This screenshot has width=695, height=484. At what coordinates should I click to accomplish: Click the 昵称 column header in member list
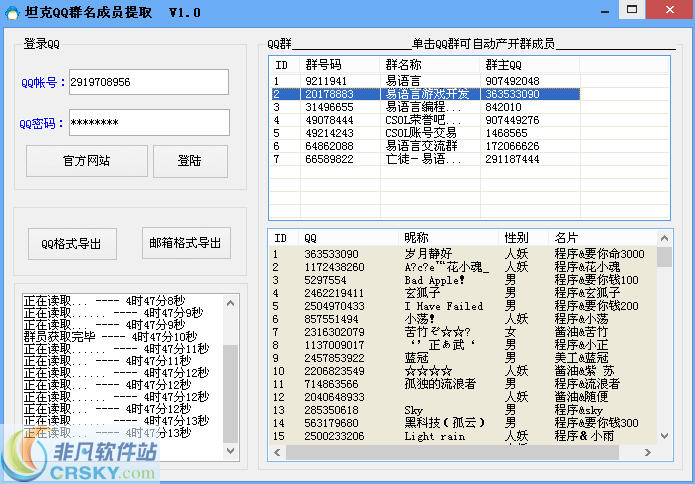click(449, 238)
